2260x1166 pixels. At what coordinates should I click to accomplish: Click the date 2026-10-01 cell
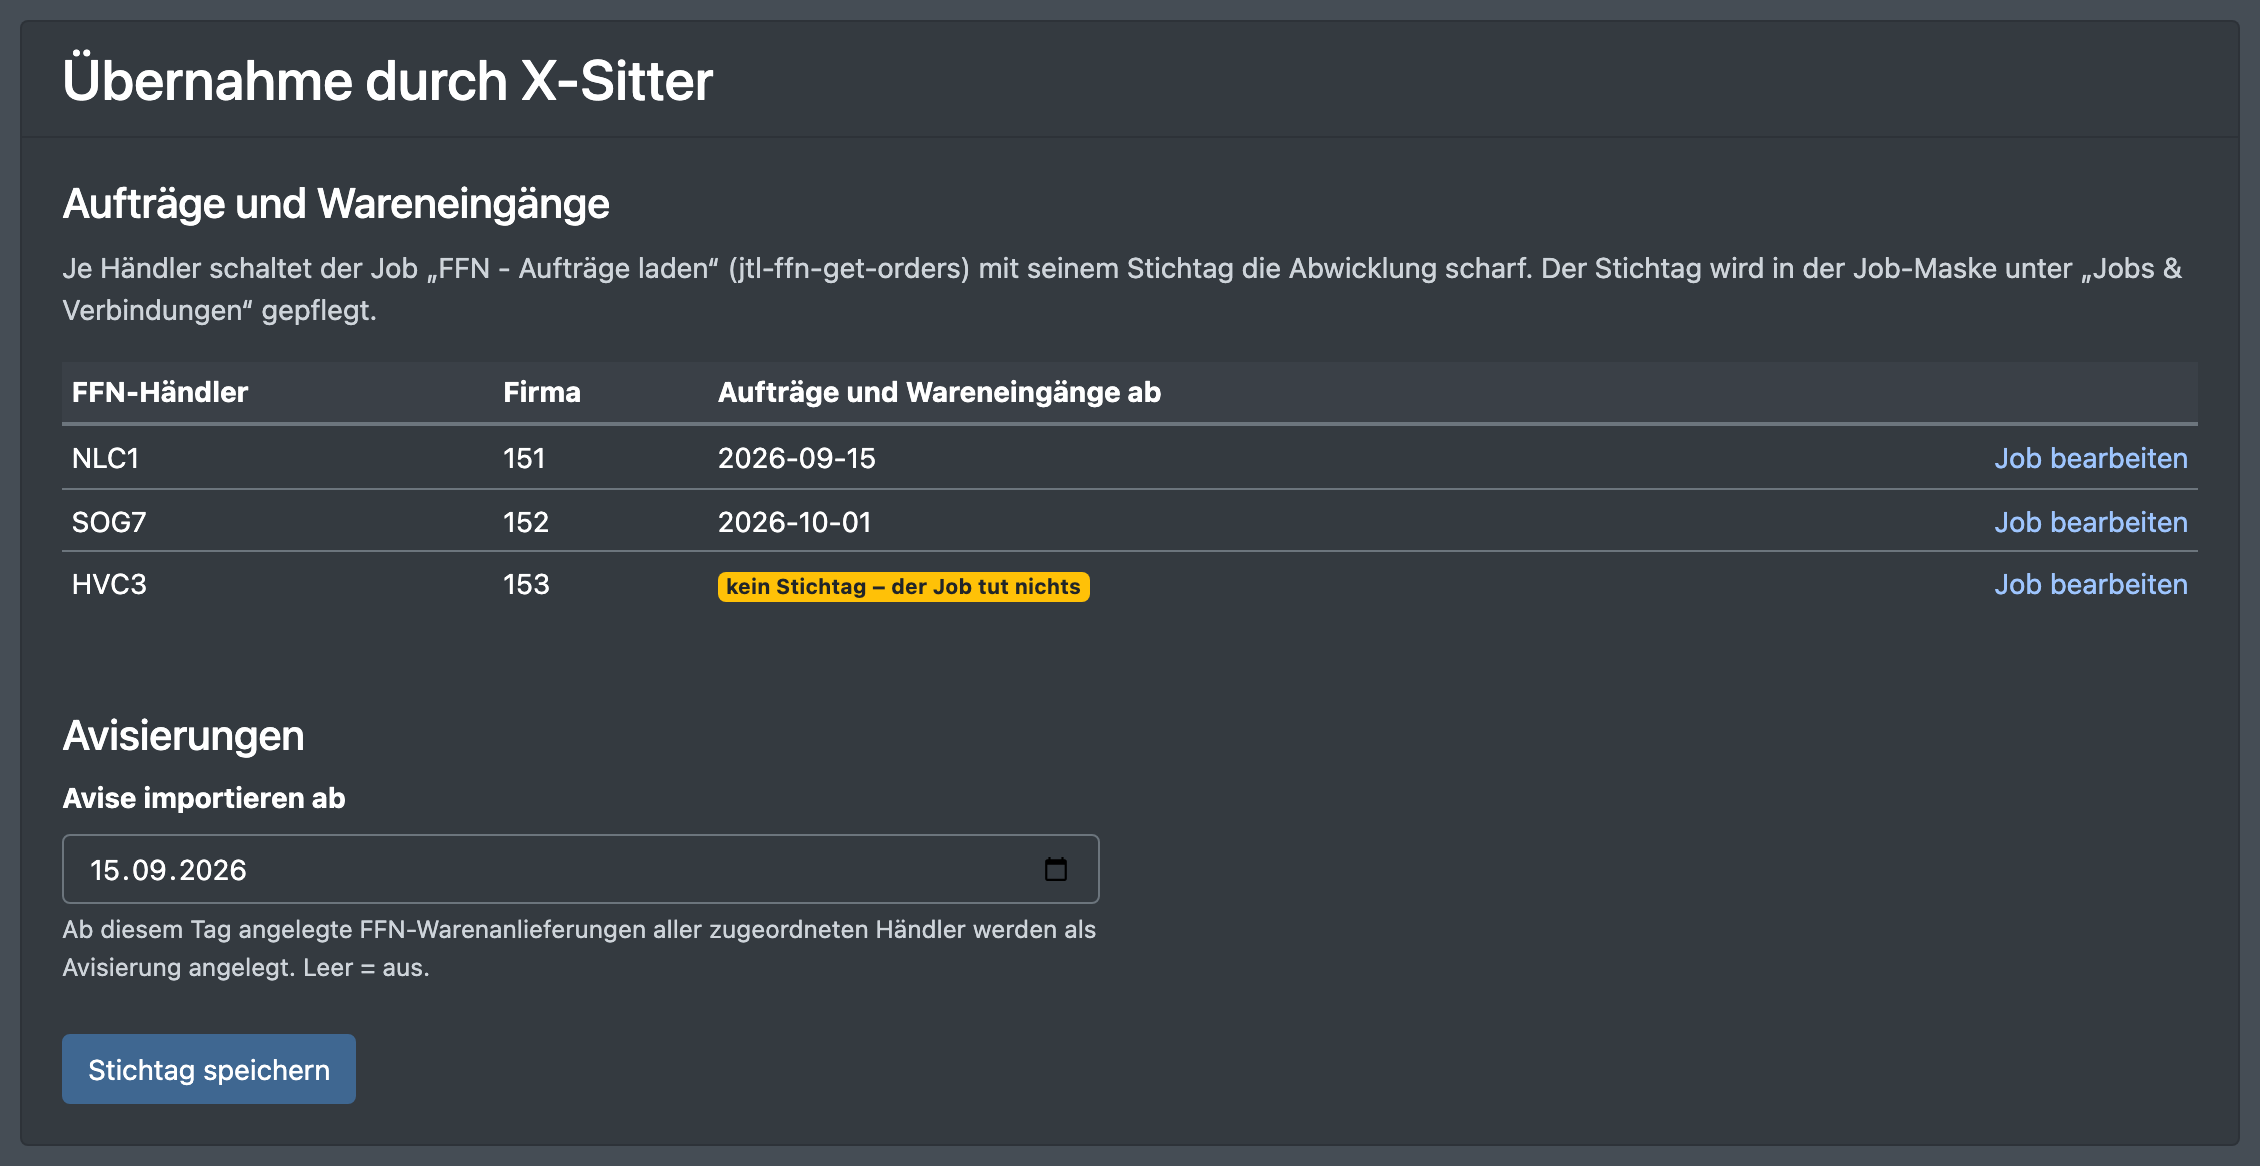(794, 522)
